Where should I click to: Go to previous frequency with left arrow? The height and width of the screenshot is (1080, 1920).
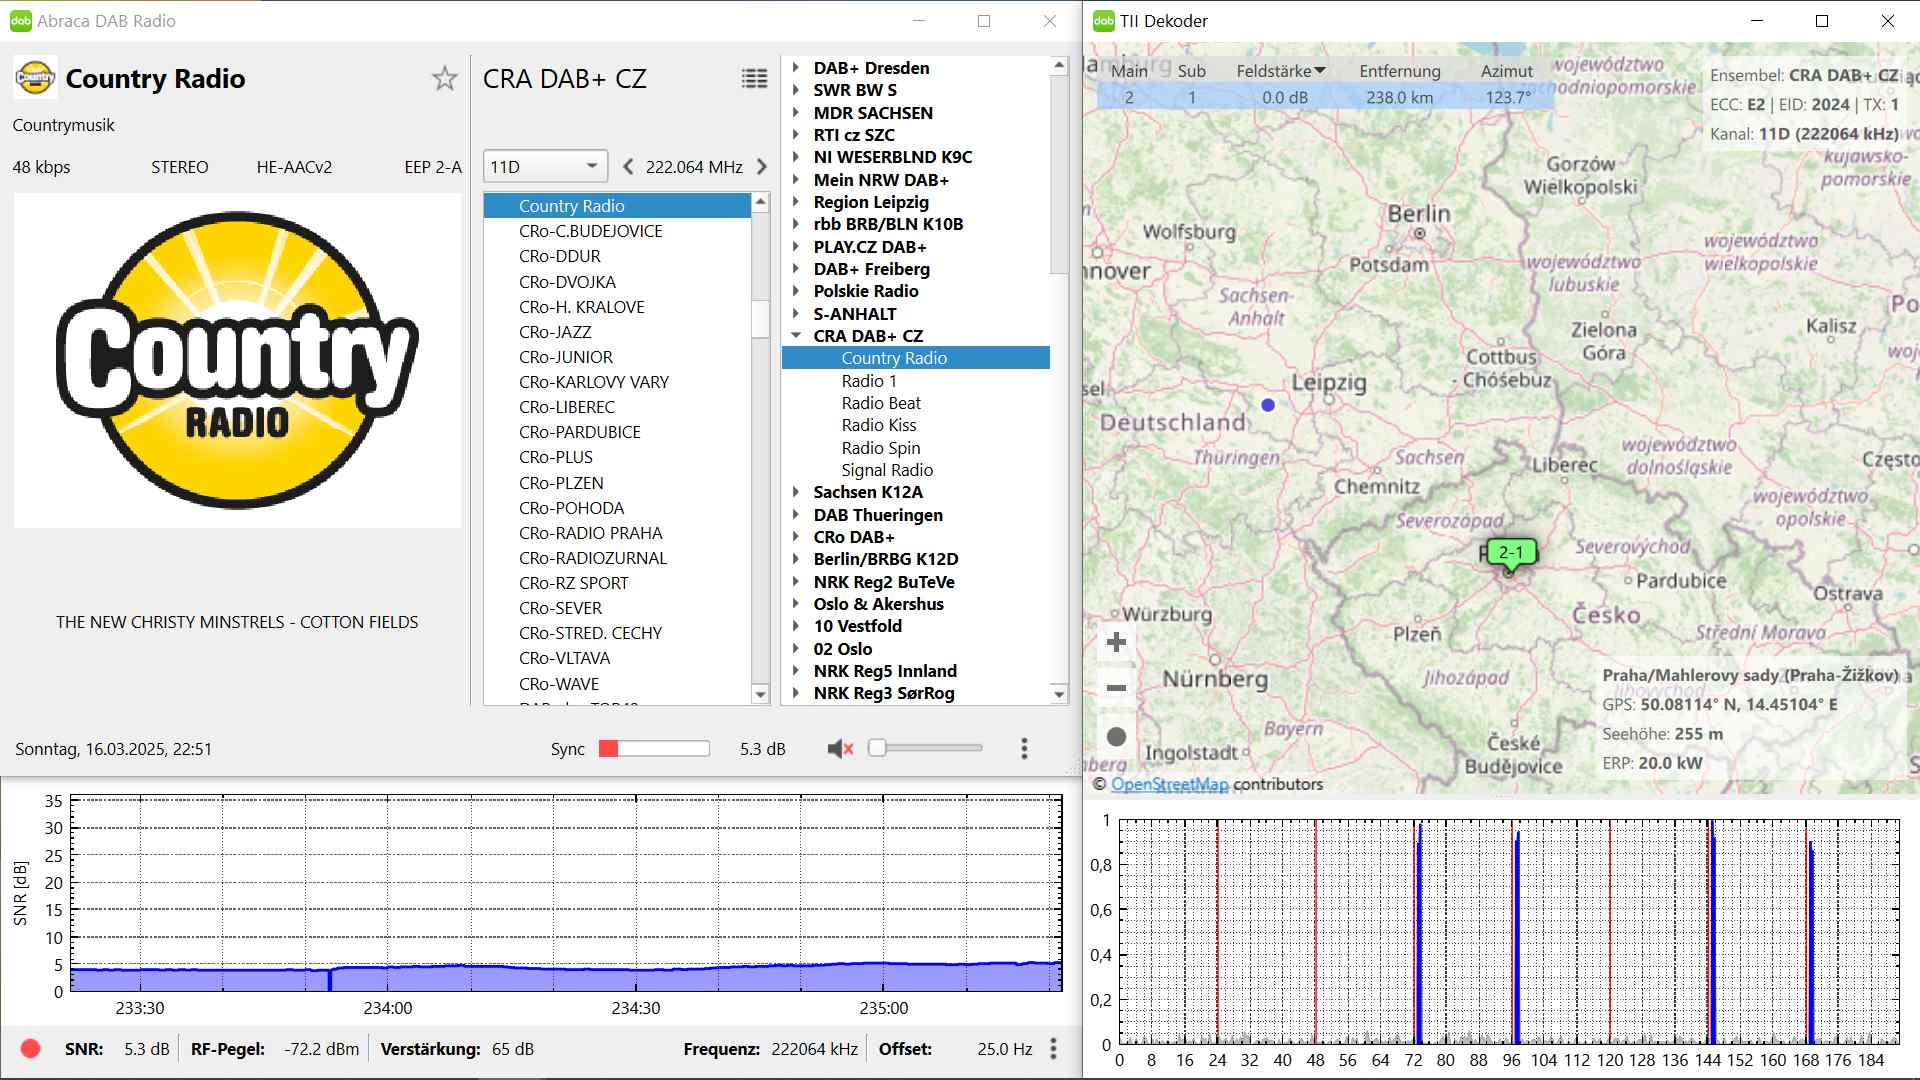click(x=628, y=167)
